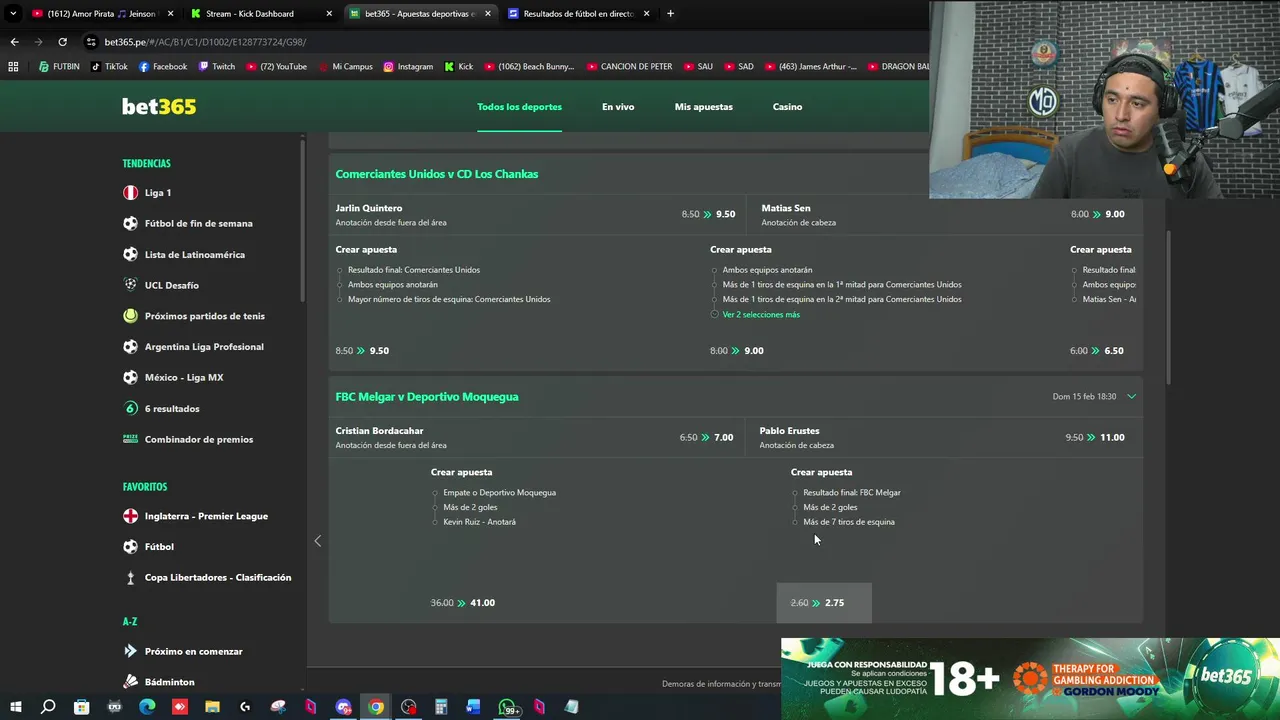
Task: Click the left carousel arrow in Melgar section
Action: click(318, 541)
